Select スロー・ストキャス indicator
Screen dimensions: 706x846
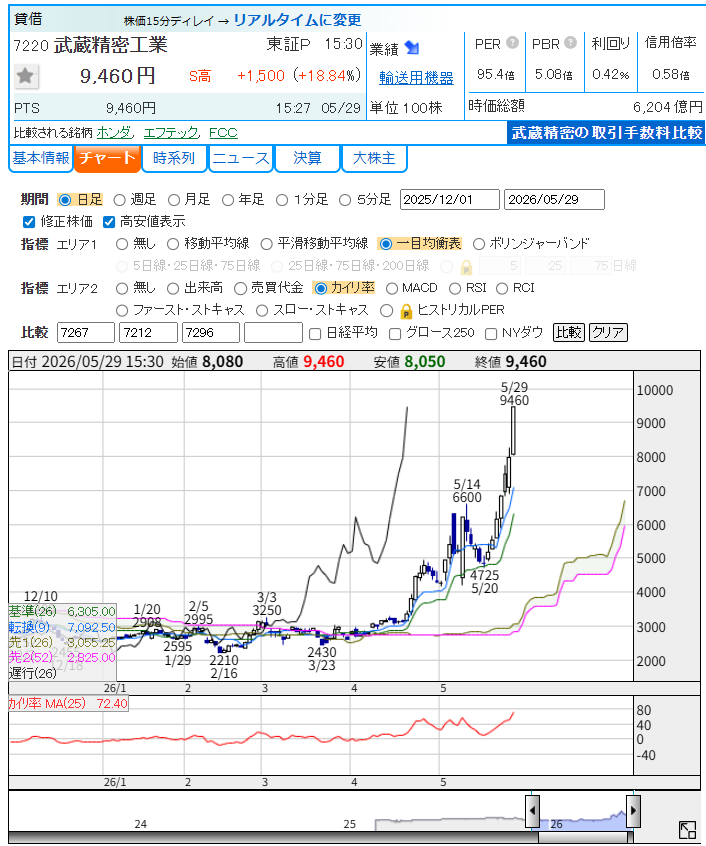point(262,311)
